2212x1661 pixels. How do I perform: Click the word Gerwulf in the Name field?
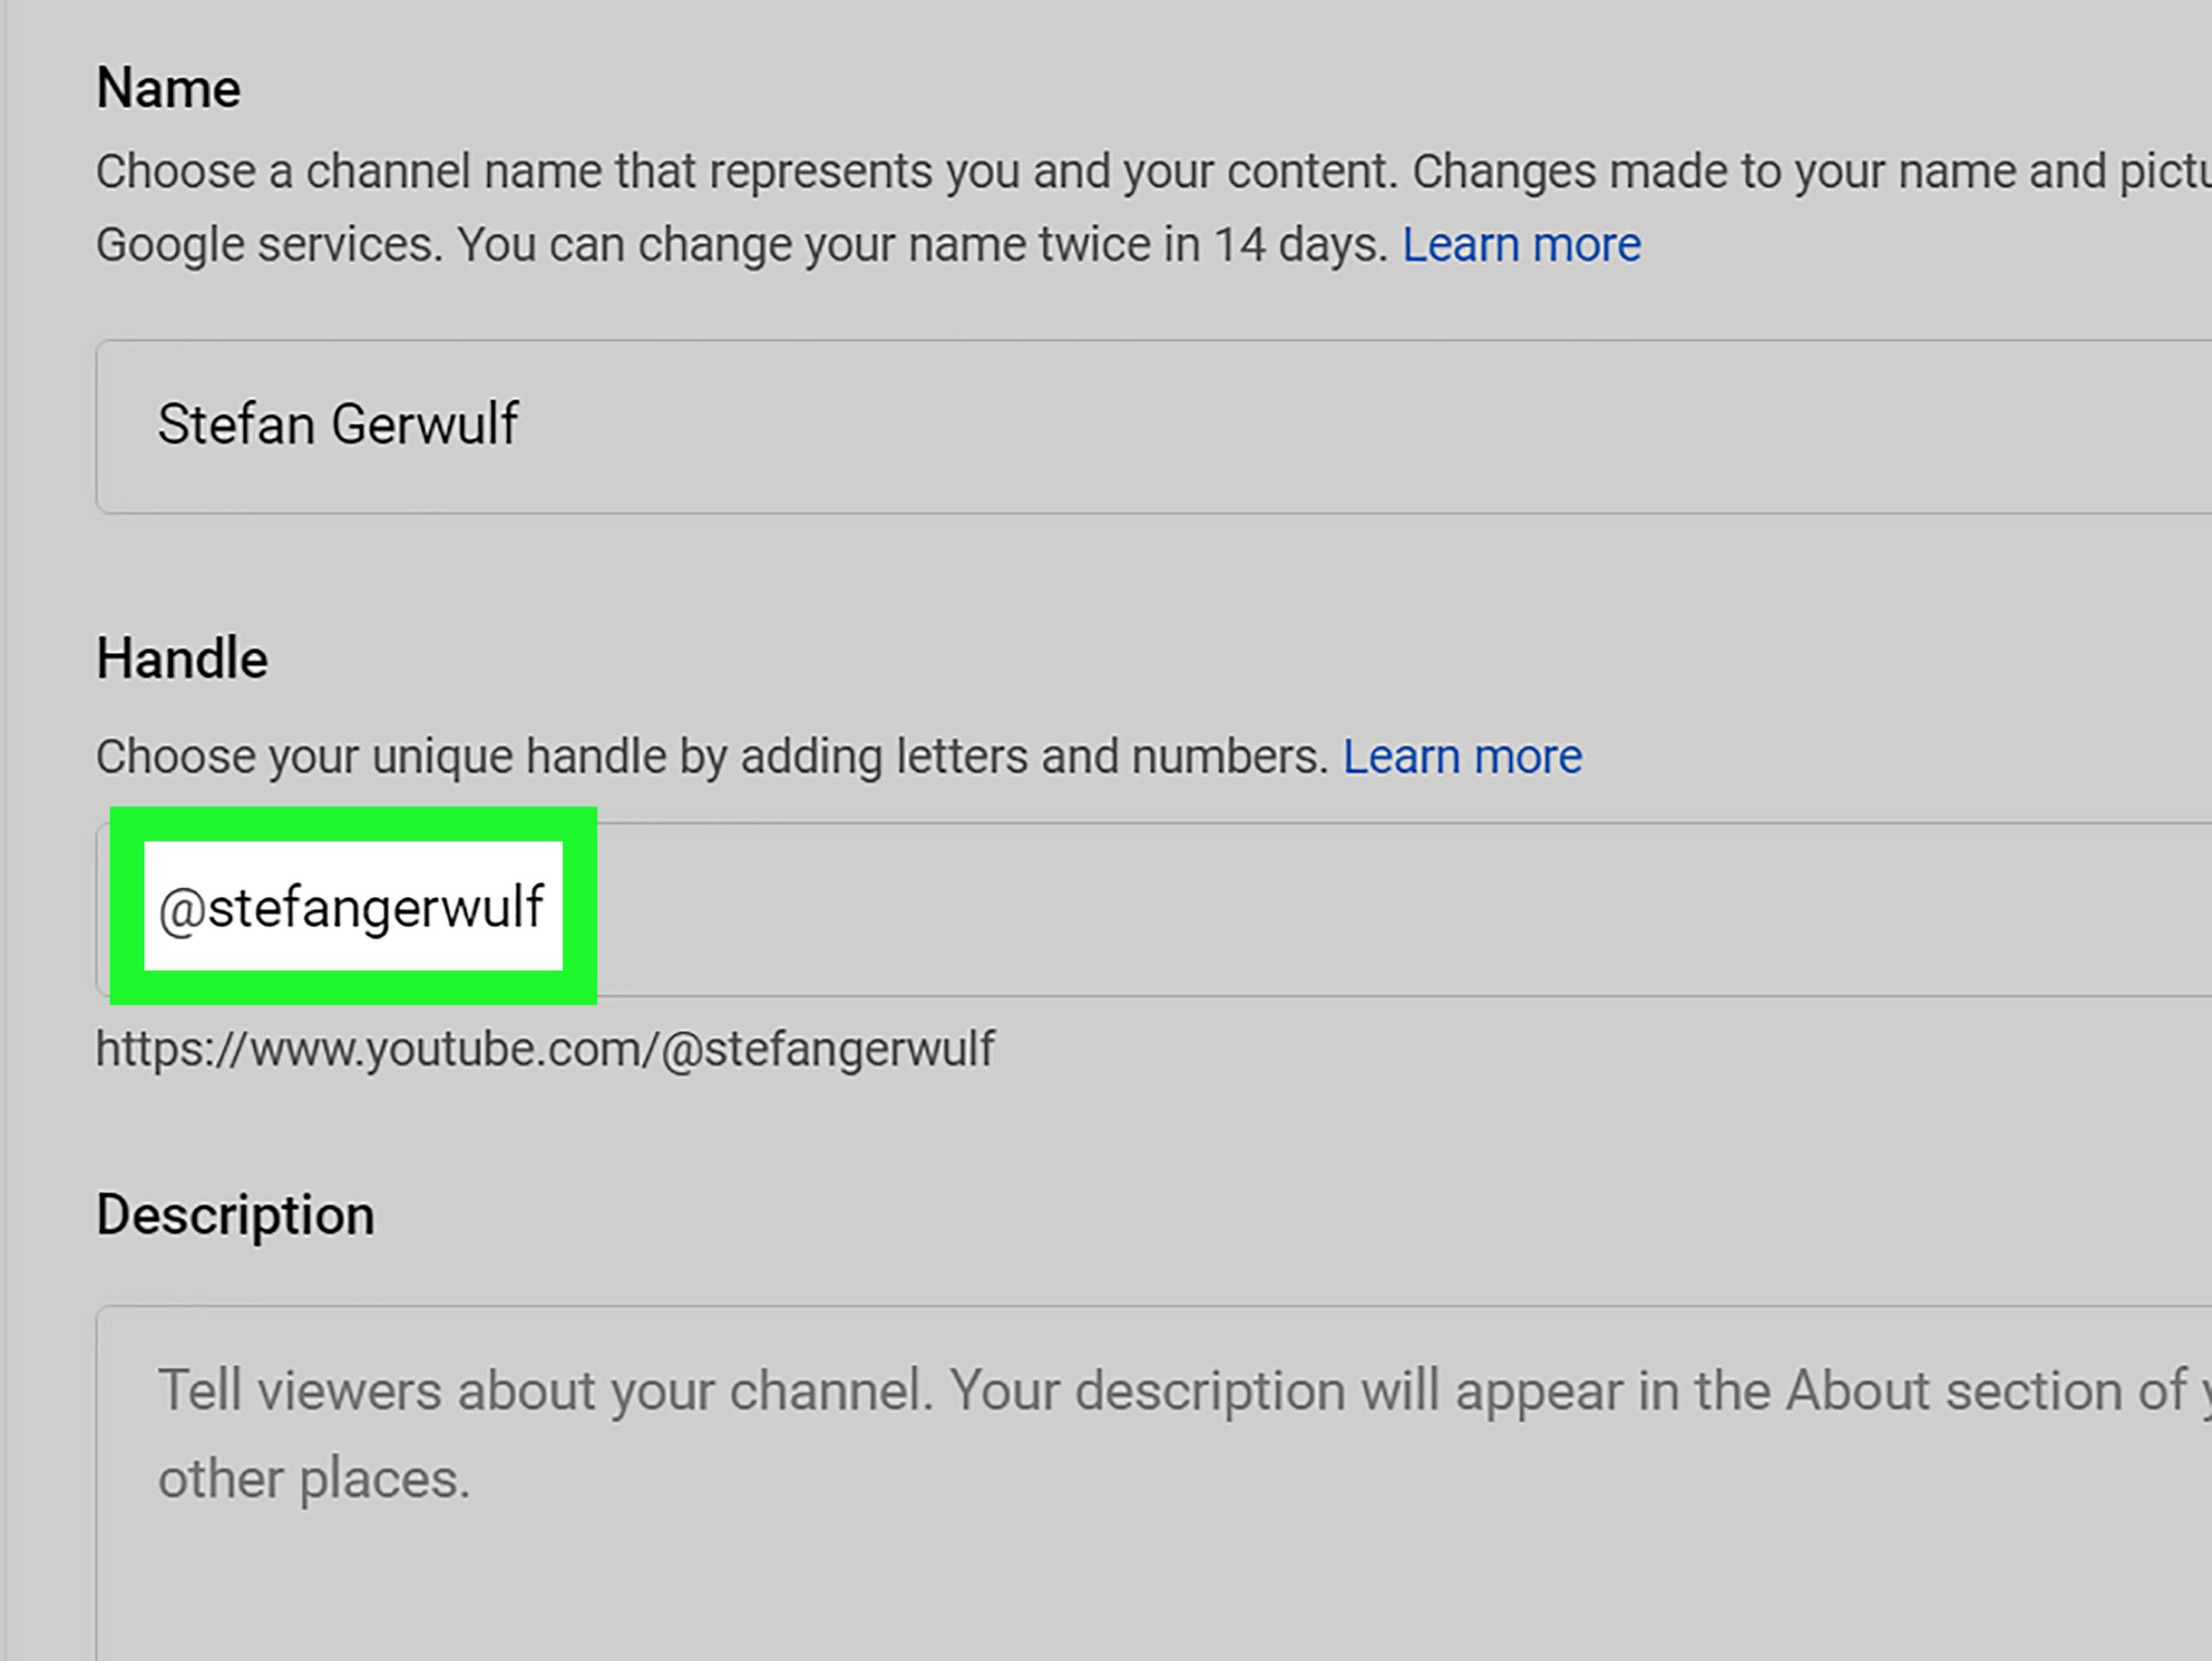pyautogui.click(x=424, y=424)
